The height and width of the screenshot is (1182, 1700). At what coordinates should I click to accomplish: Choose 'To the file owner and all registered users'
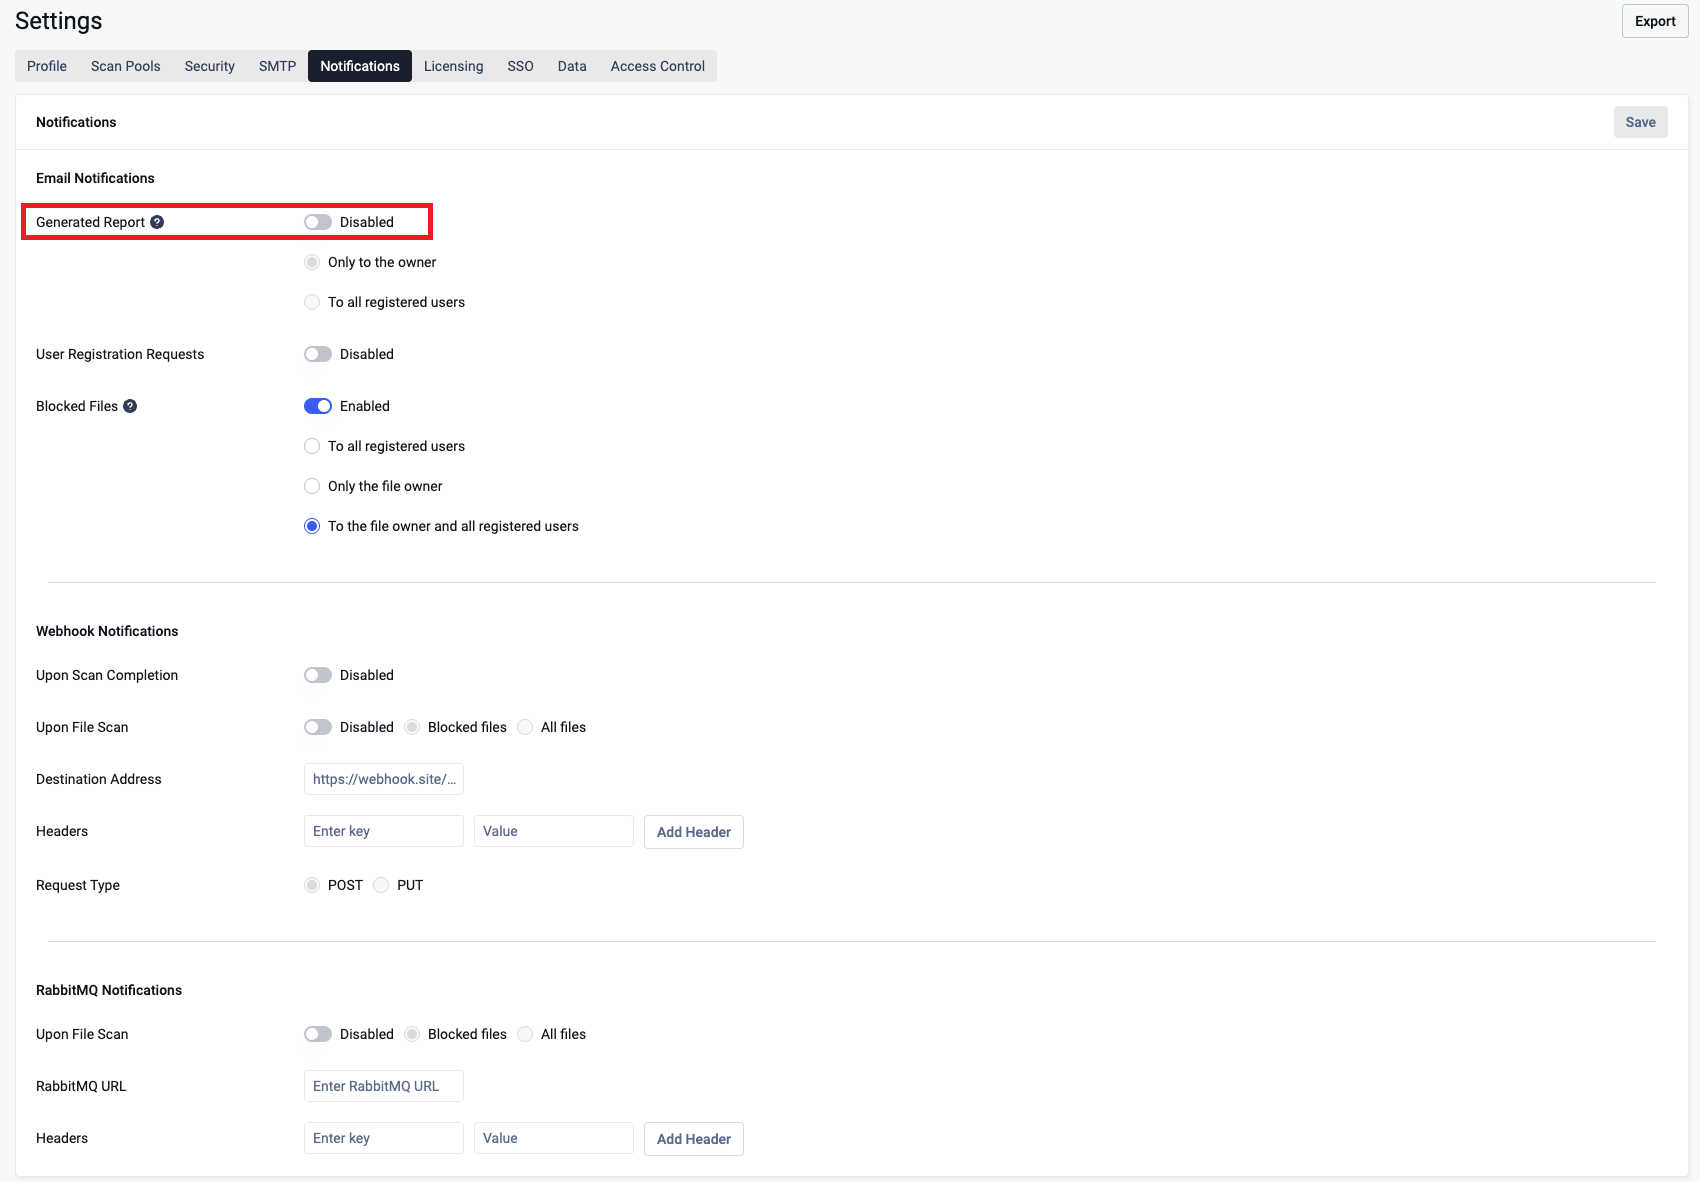coord(312,526)
